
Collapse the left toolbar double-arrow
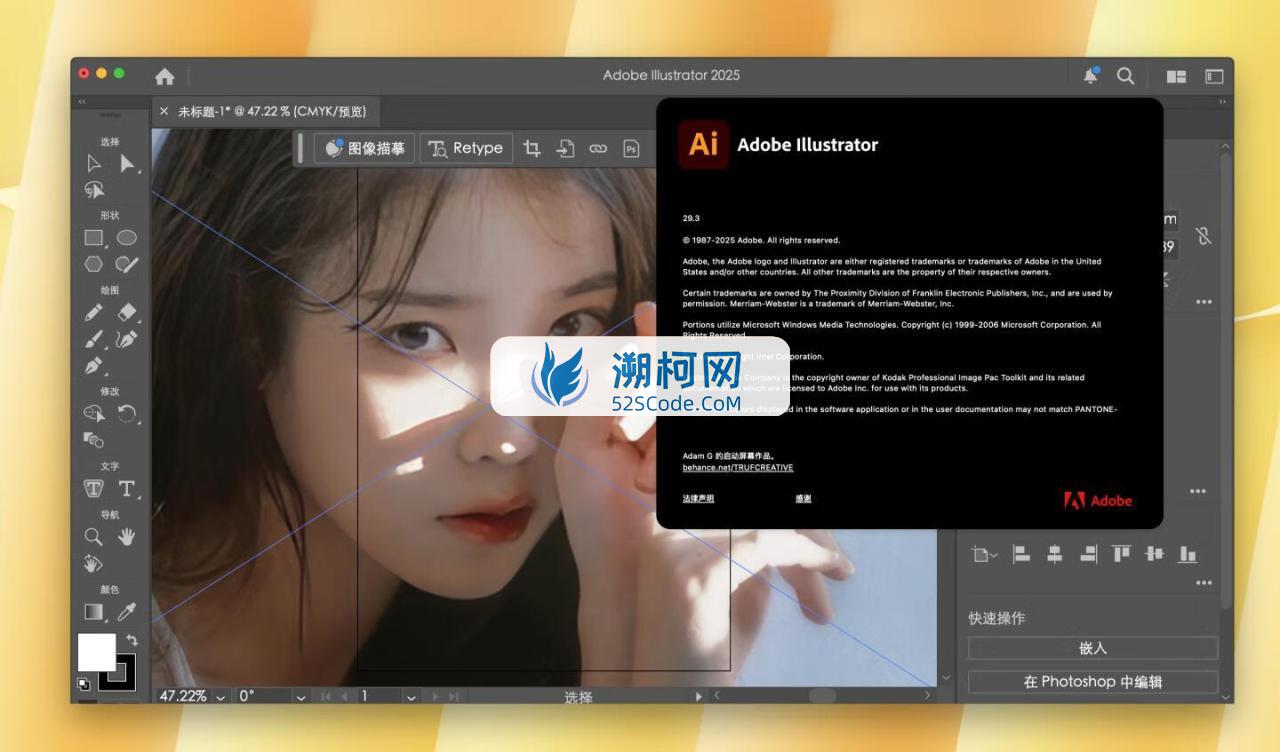(82, 101)
